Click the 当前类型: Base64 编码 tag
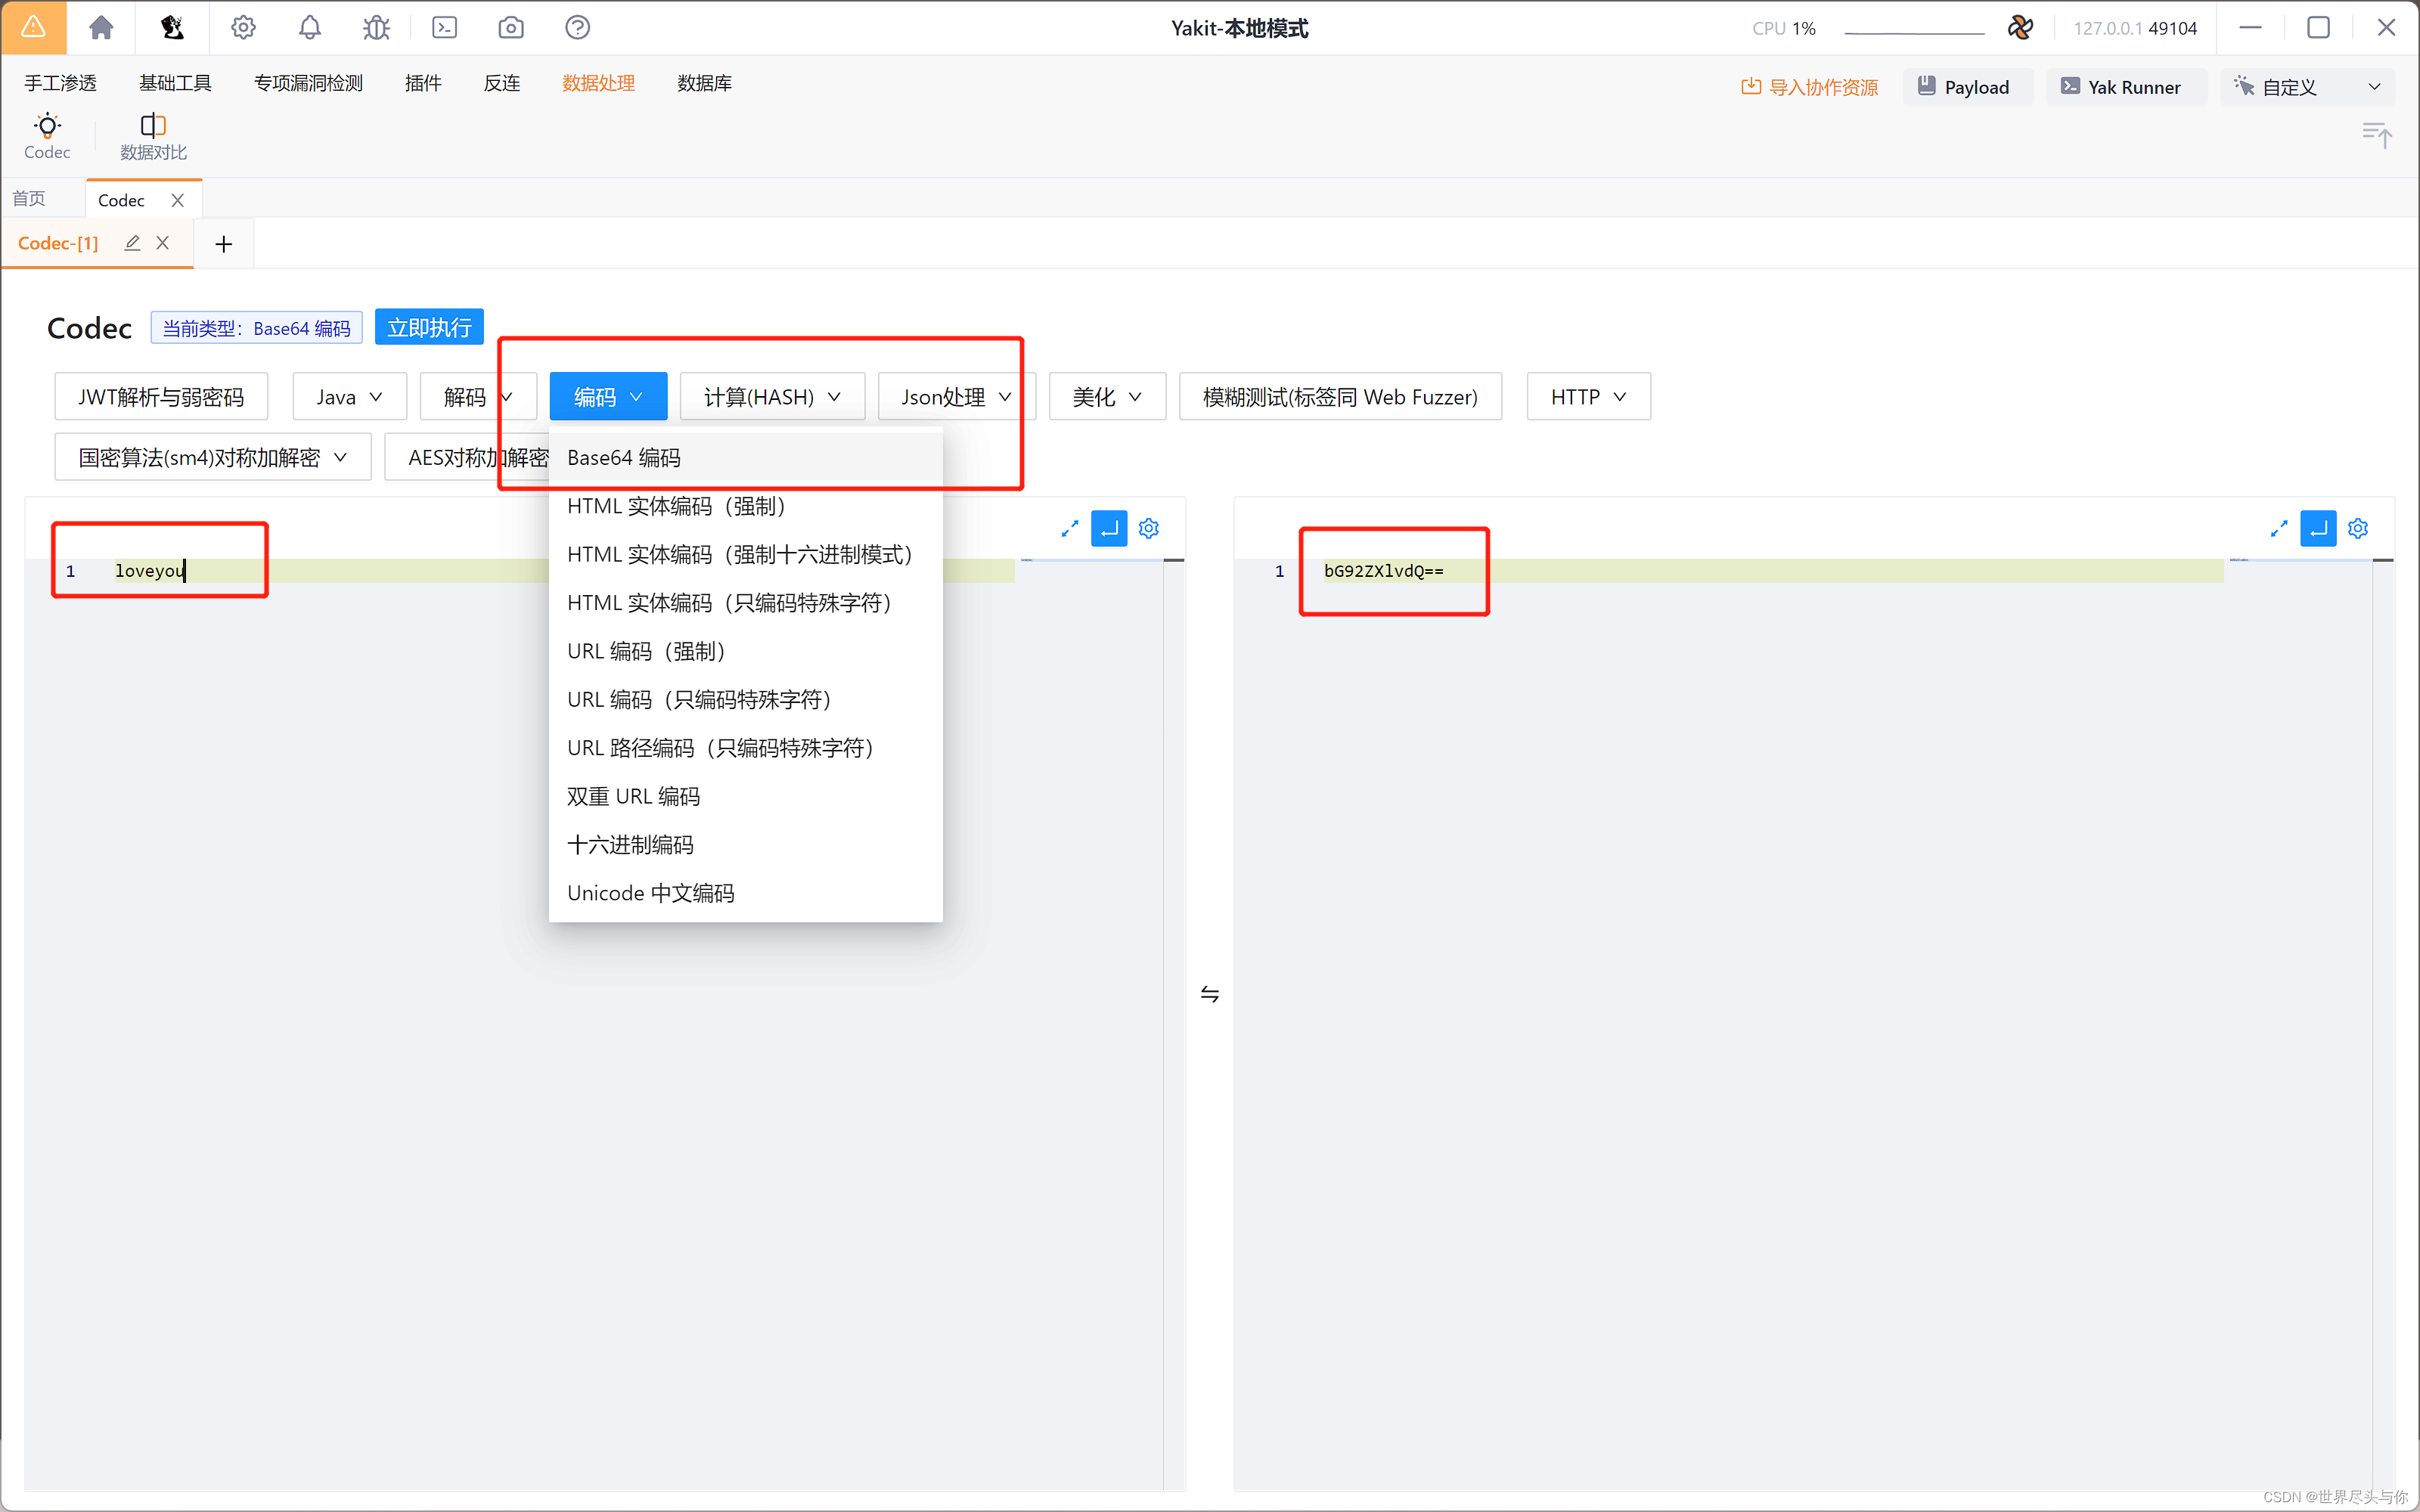2420x1512 pixels. click(256, 328)
